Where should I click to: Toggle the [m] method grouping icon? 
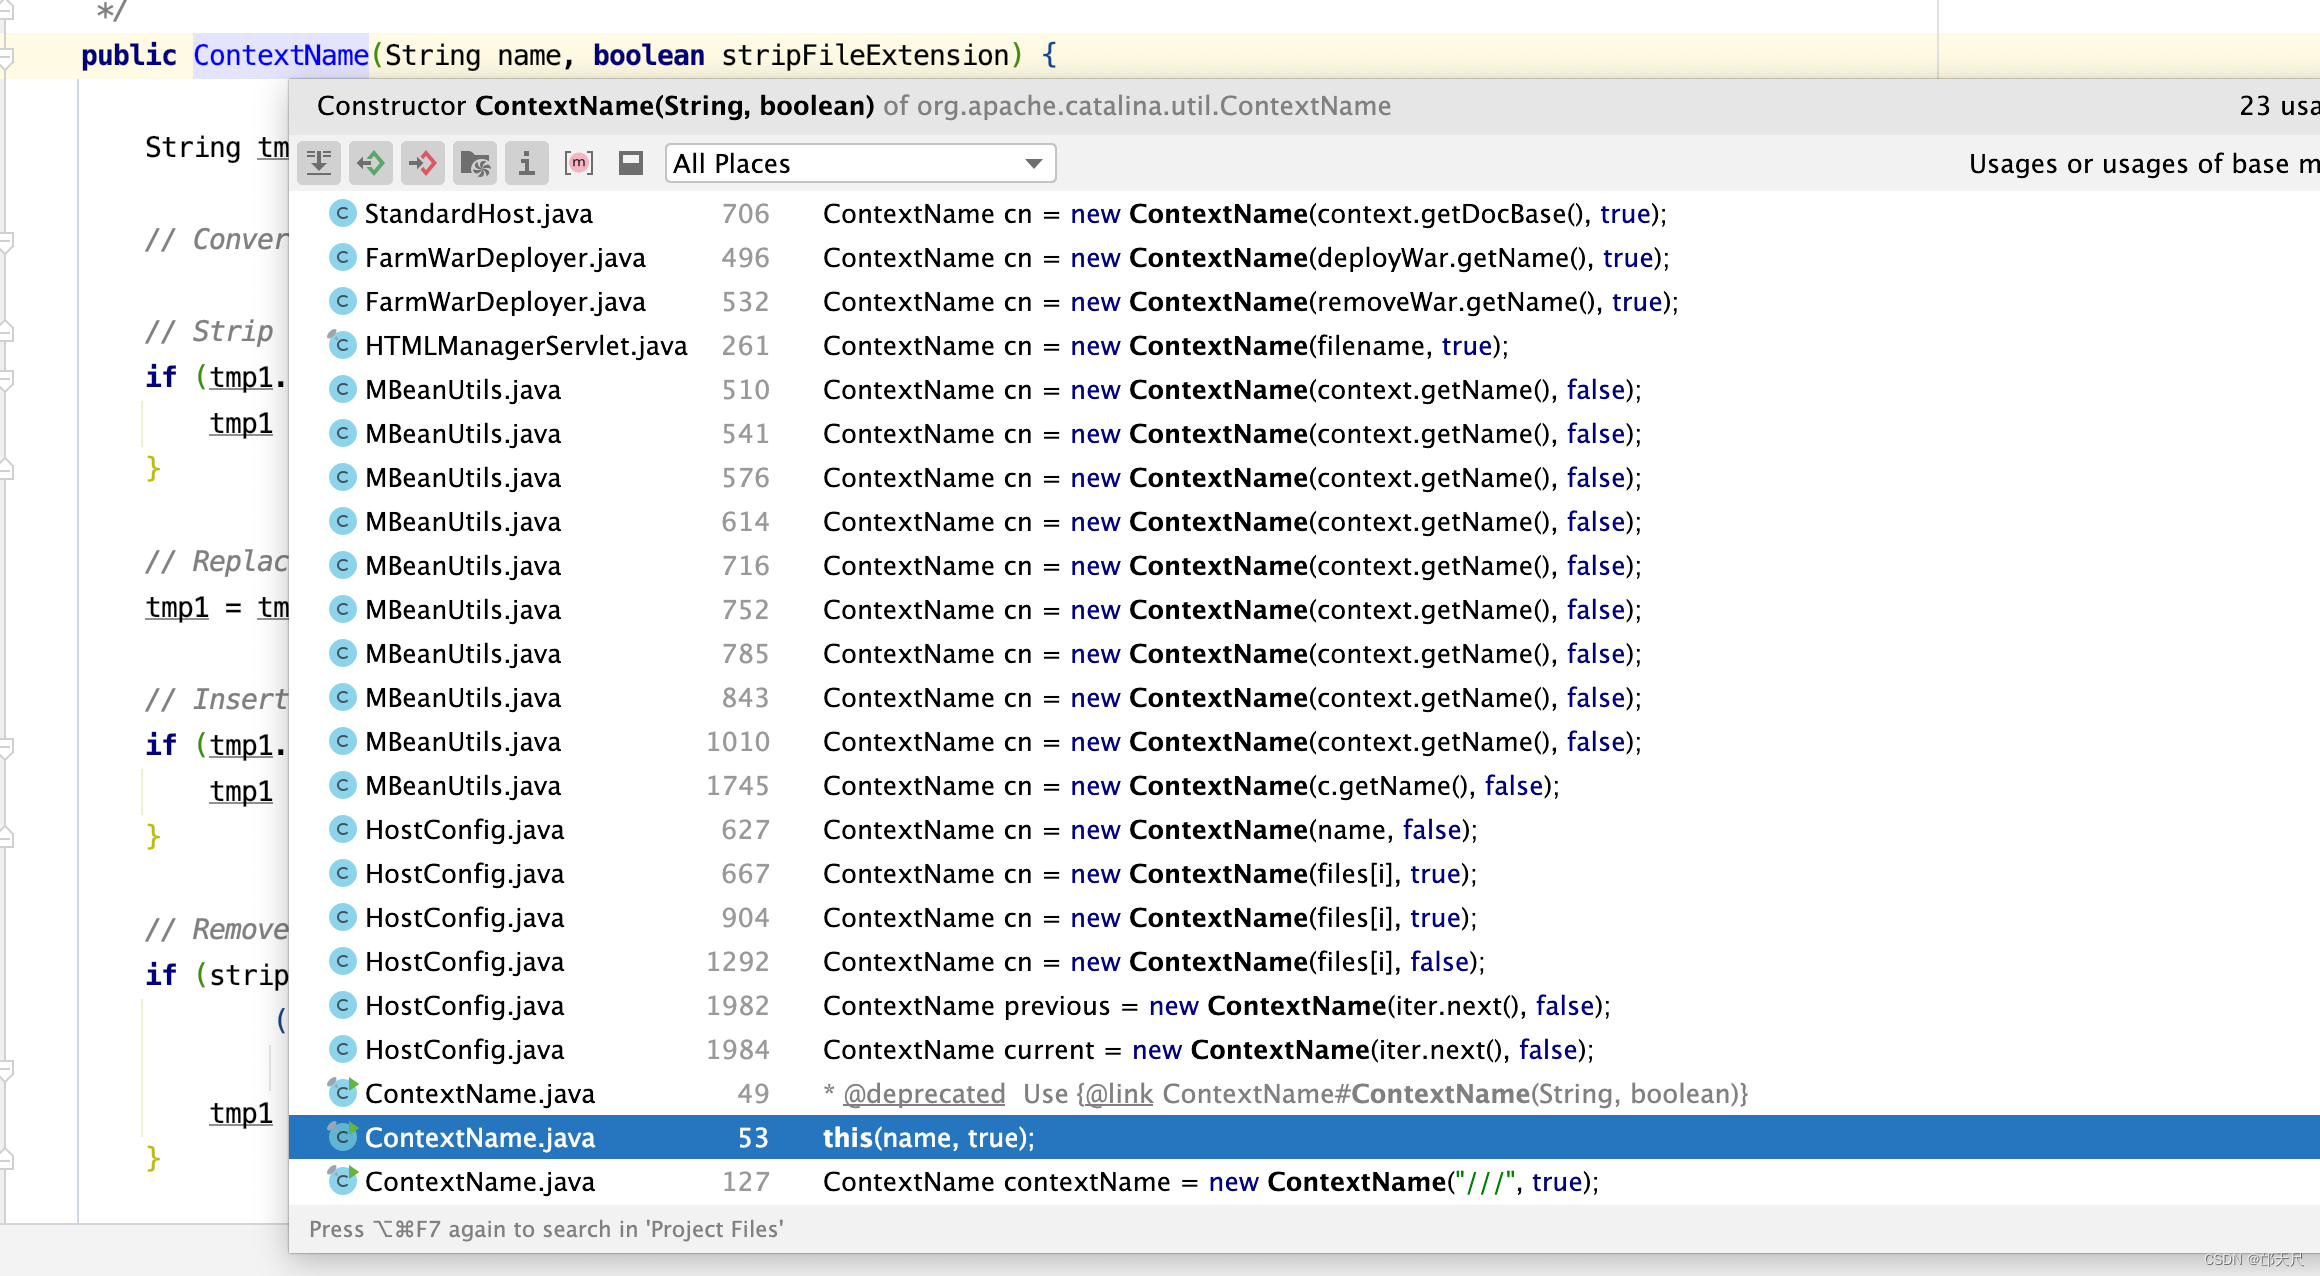(579, 163)
